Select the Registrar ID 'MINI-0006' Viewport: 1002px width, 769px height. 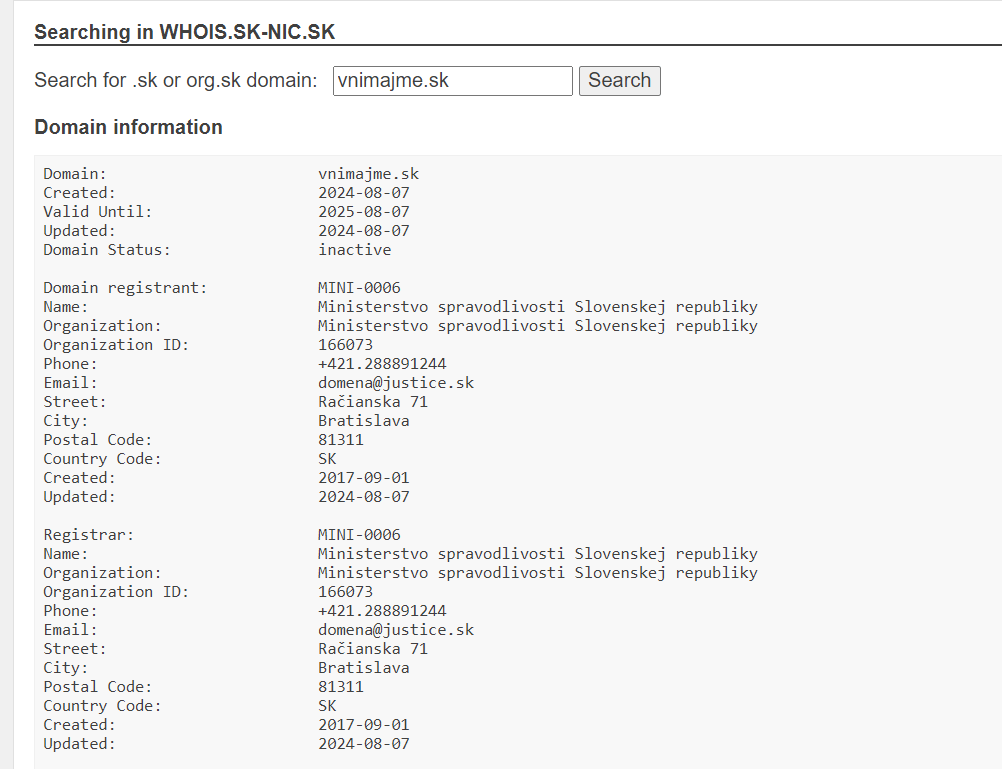click(359, 534)
